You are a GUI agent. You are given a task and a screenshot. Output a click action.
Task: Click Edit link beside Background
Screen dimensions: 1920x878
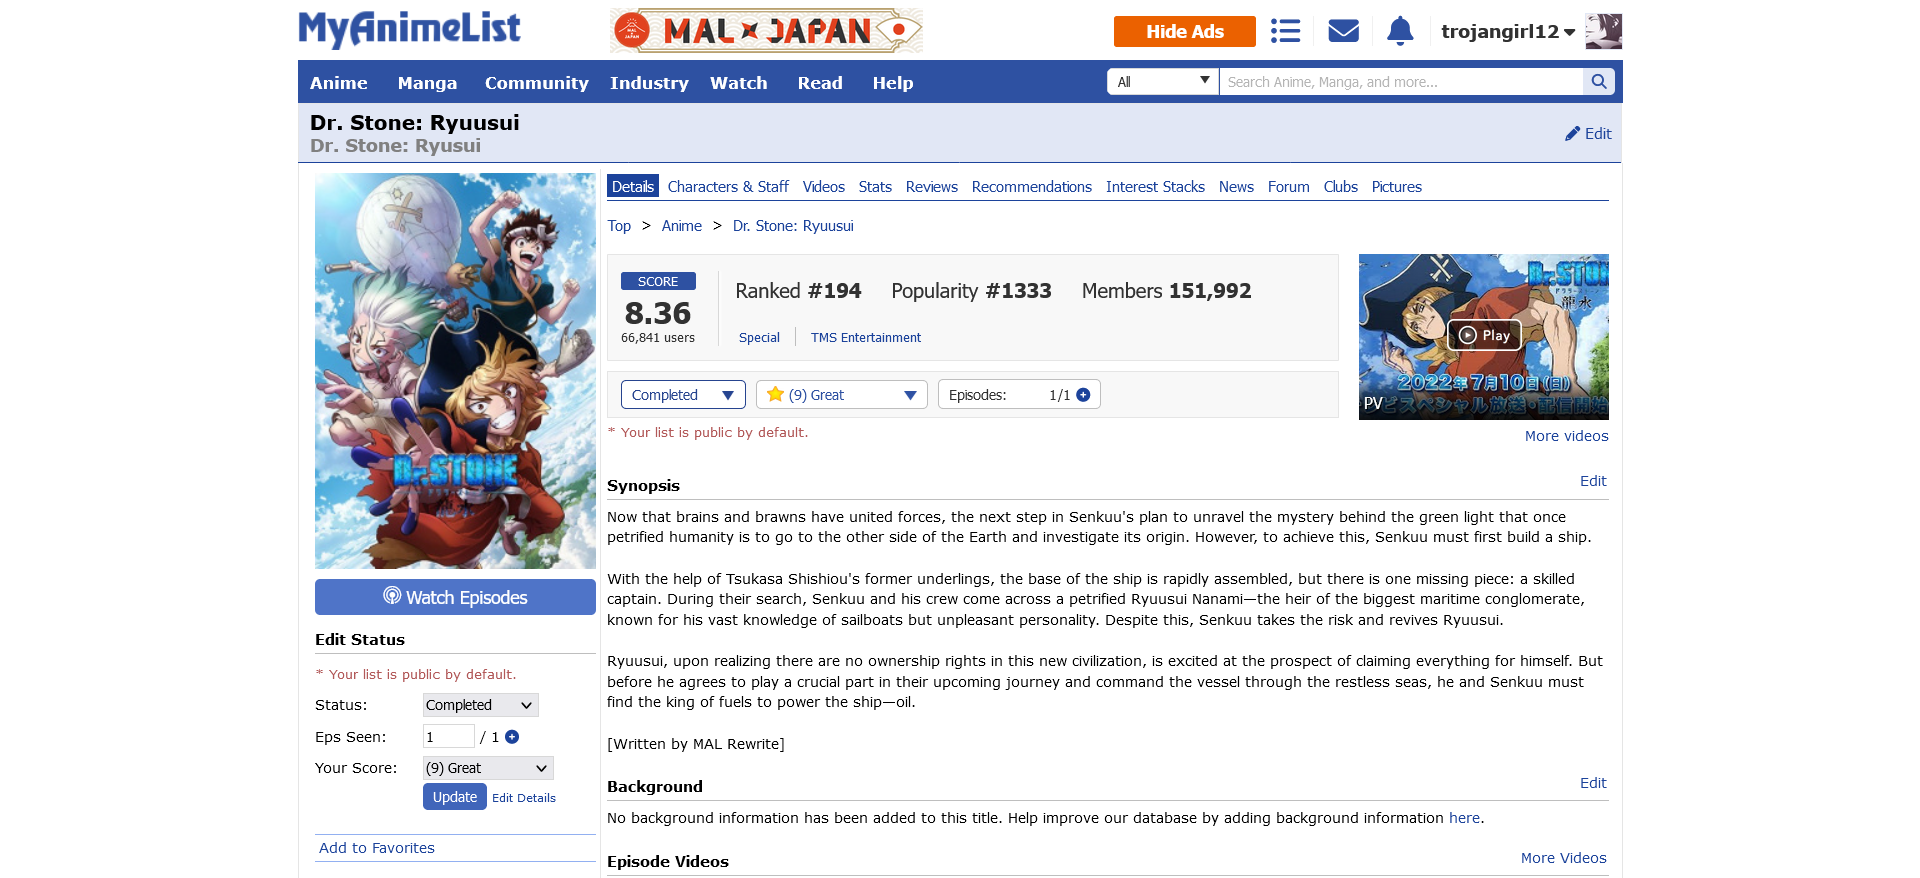1593,783
